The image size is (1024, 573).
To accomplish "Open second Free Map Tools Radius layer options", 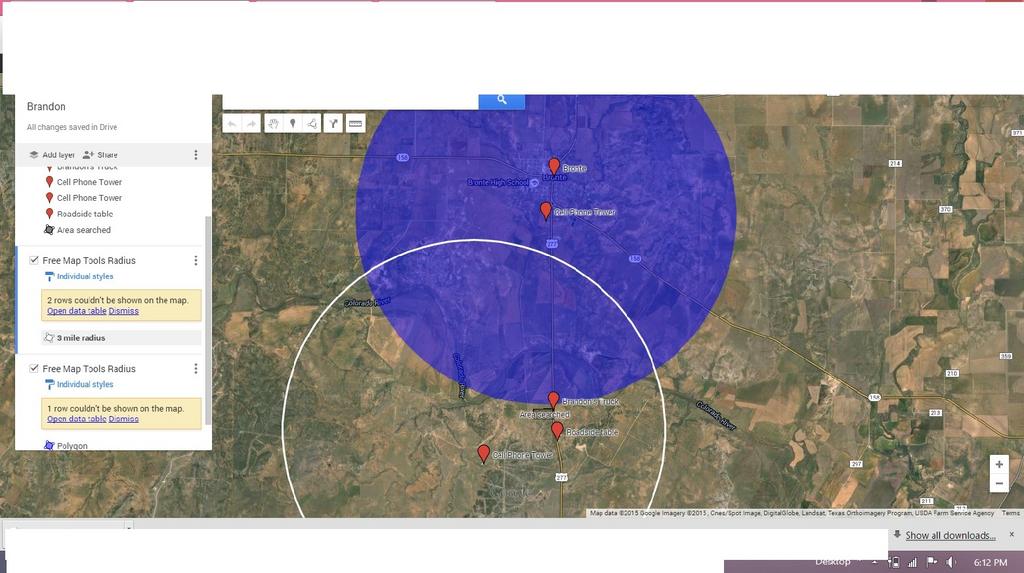I will tap(196, 369).
